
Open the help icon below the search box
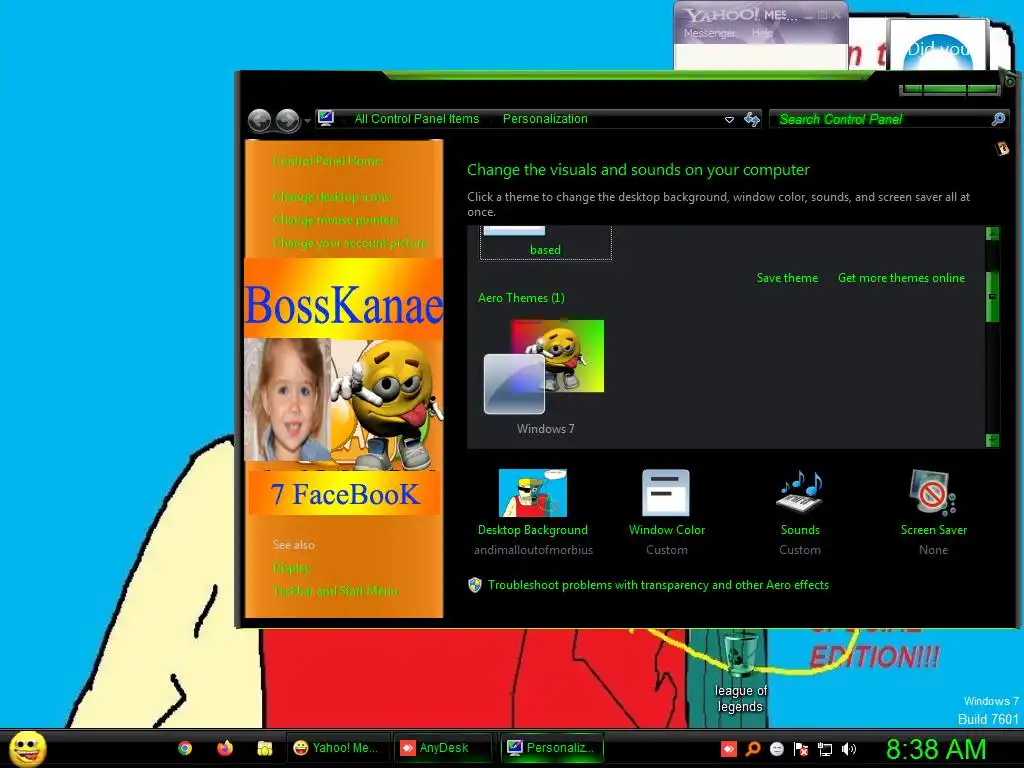(x=1002, y=149)
